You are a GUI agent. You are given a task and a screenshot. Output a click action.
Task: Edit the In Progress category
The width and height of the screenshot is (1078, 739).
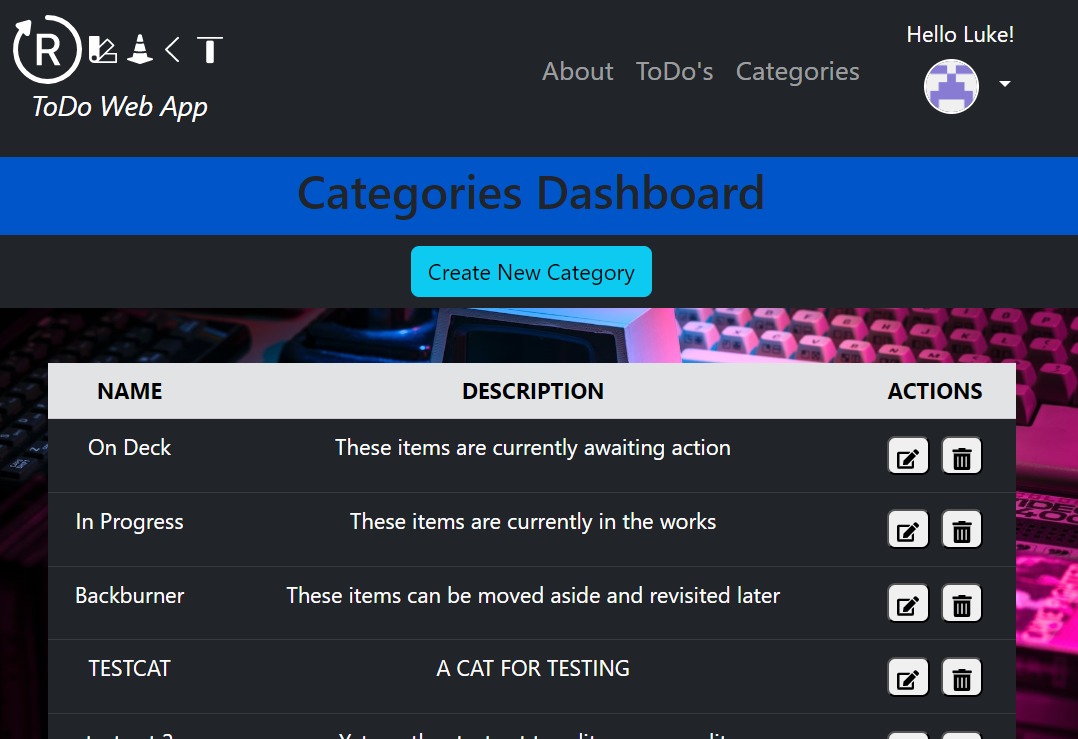908,530
